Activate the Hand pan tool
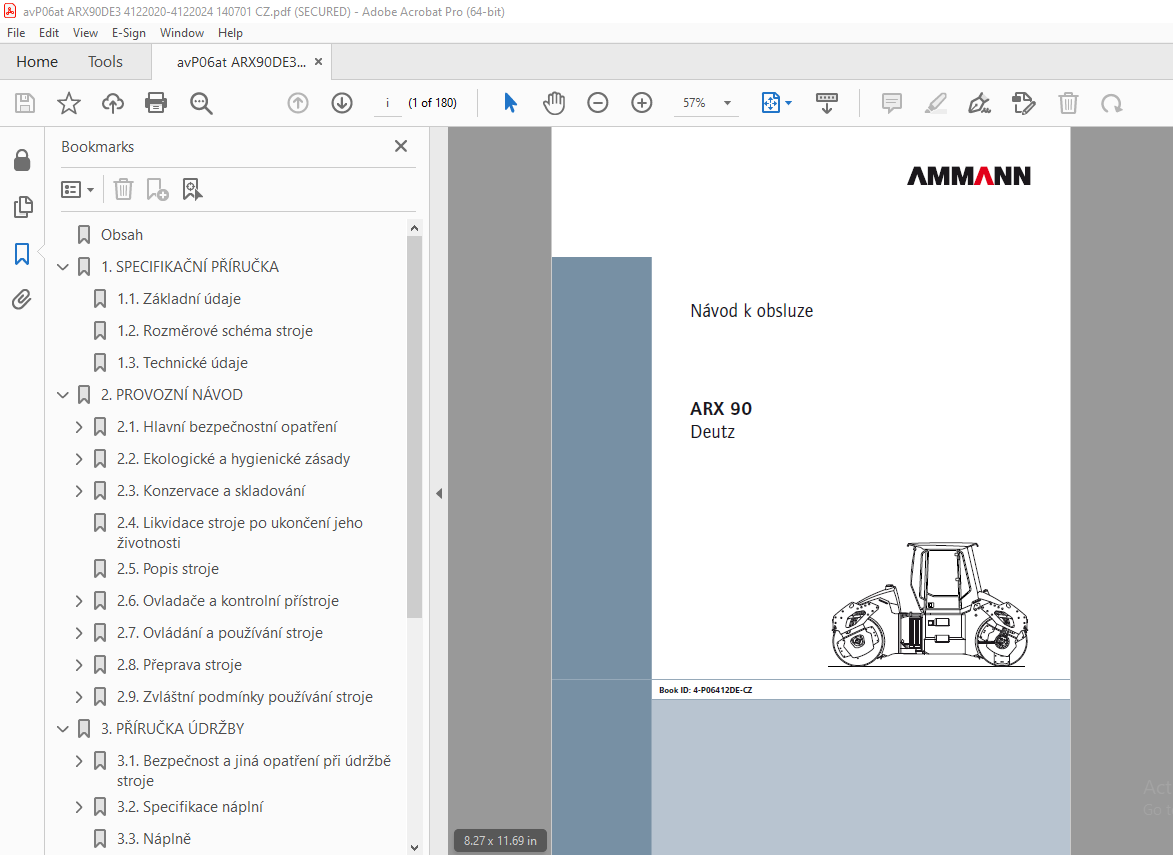 click(554, 103)
